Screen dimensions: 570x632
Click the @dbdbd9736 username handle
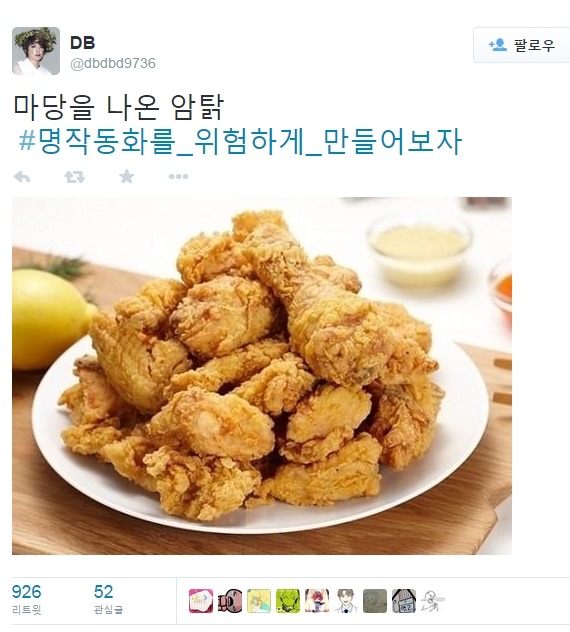coord(113,63)
